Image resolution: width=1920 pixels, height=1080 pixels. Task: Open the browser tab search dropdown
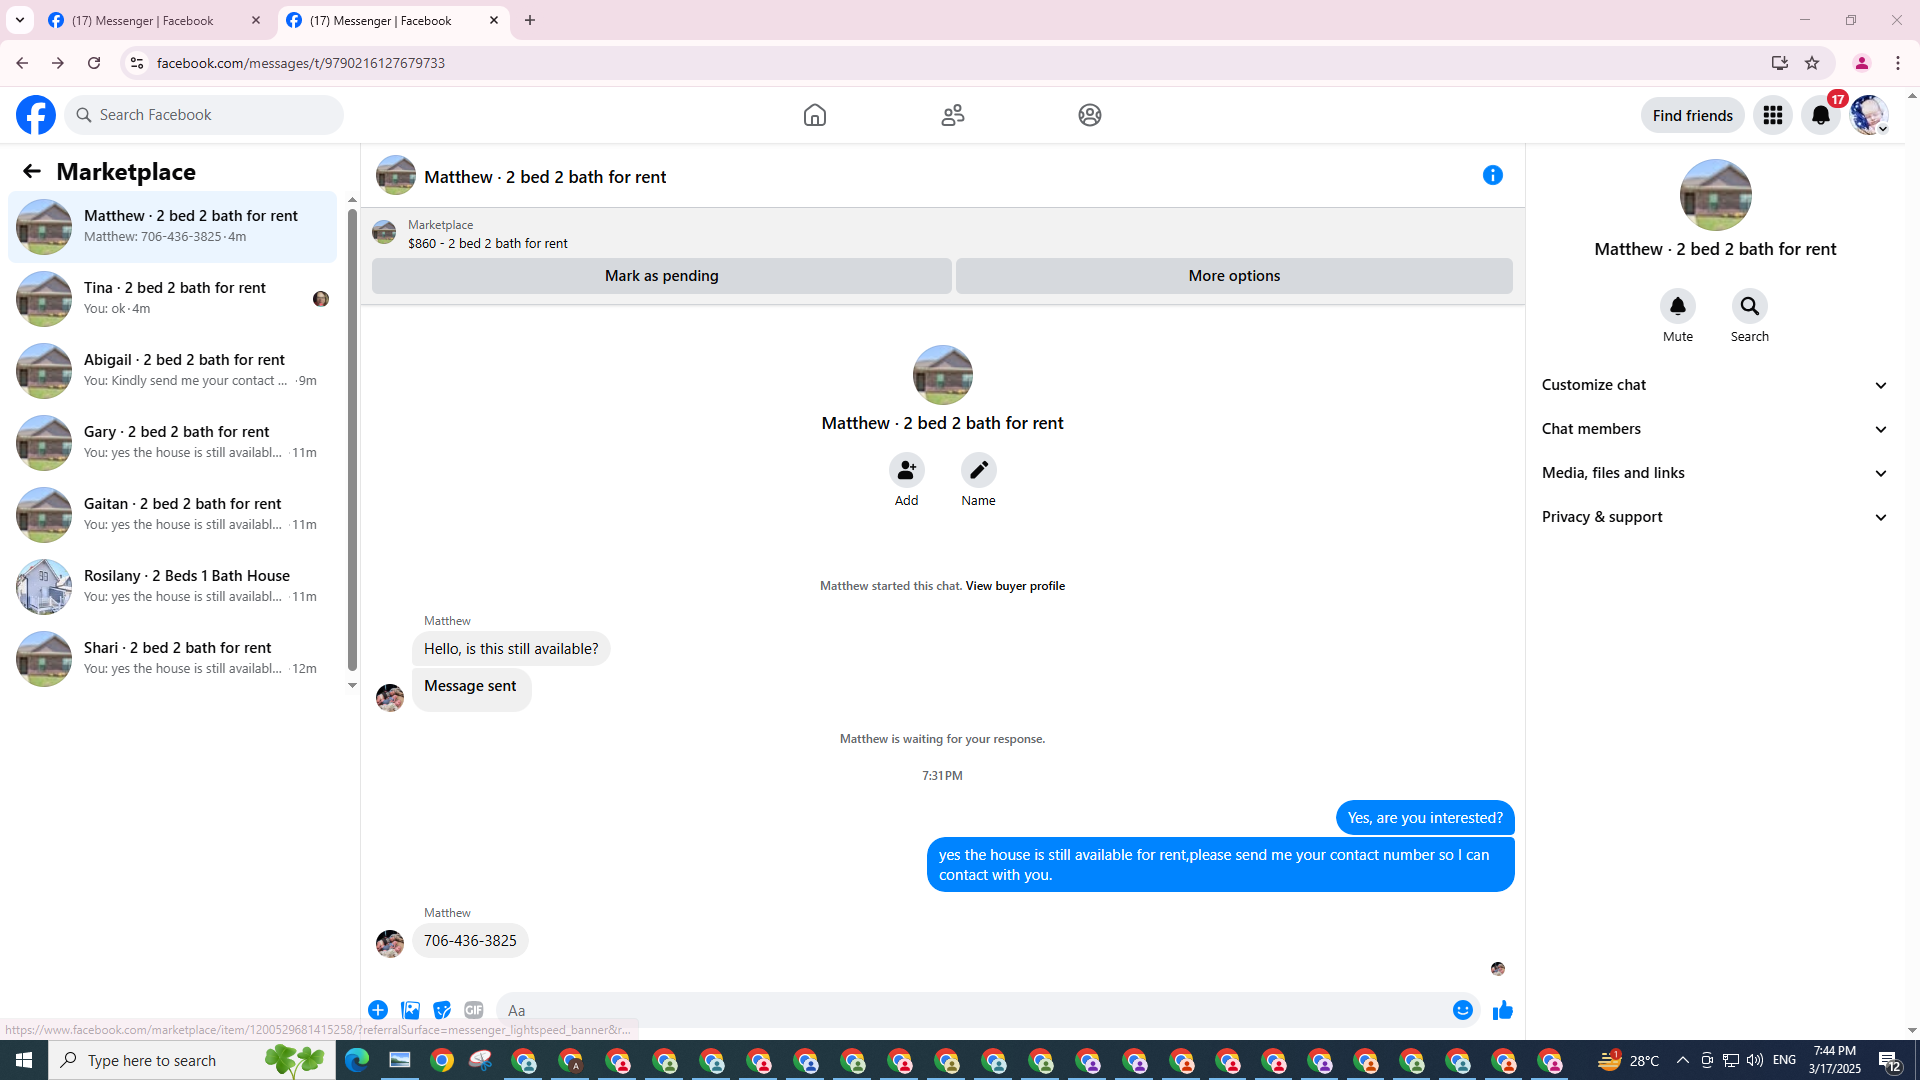20,20
